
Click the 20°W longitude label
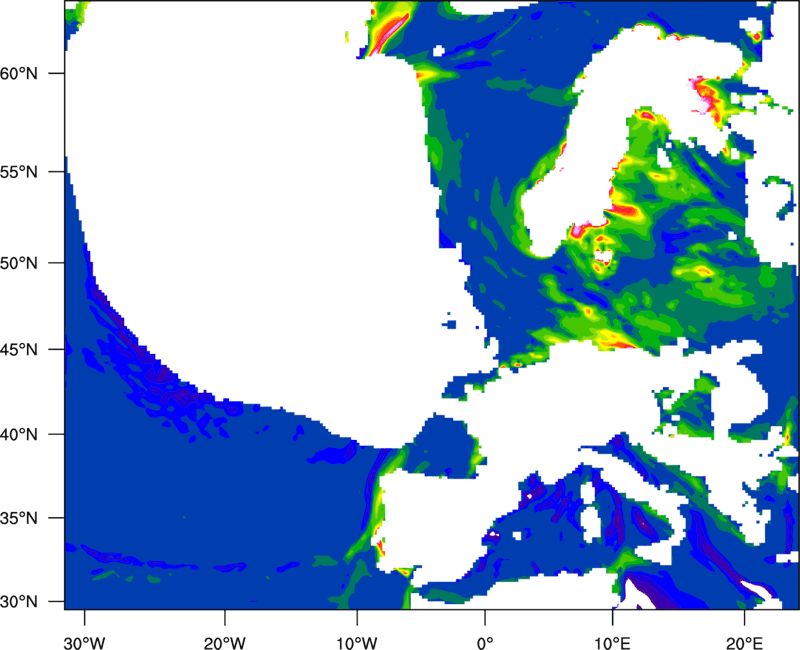click(224, 643)
